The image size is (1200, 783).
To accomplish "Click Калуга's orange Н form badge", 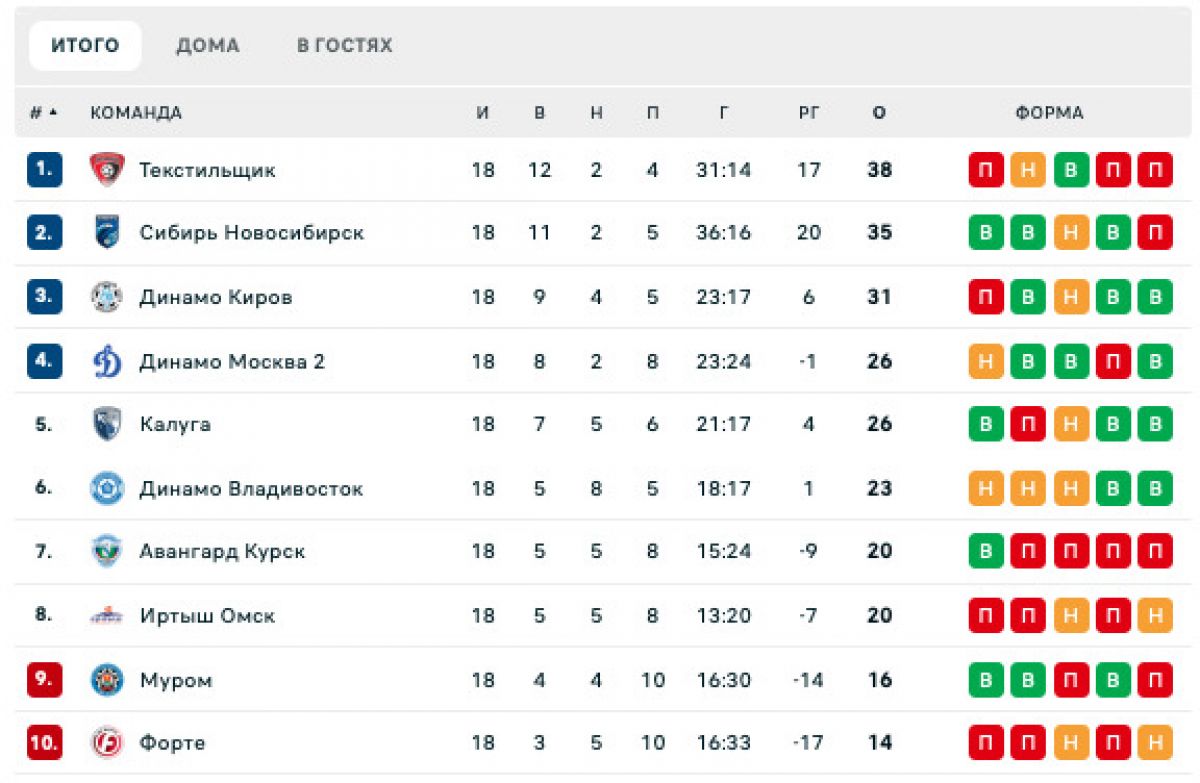I will click(x=1070, y=424).
